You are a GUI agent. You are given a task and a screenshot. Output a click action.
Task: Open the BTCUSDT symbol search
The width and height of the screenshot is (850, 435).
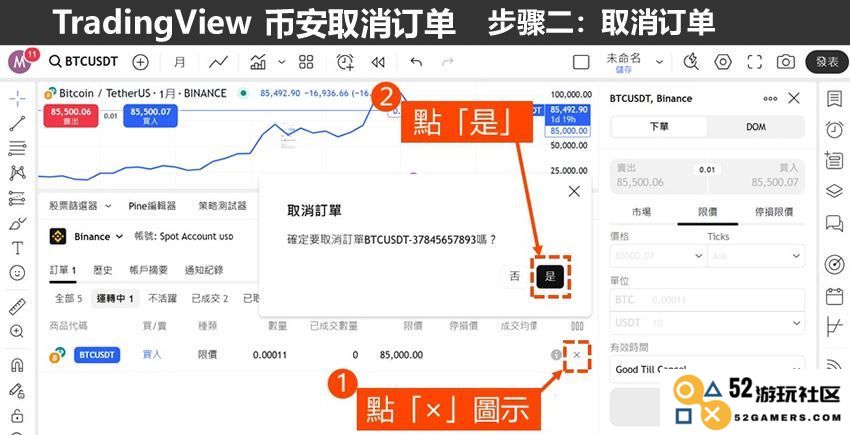(83, 61)
